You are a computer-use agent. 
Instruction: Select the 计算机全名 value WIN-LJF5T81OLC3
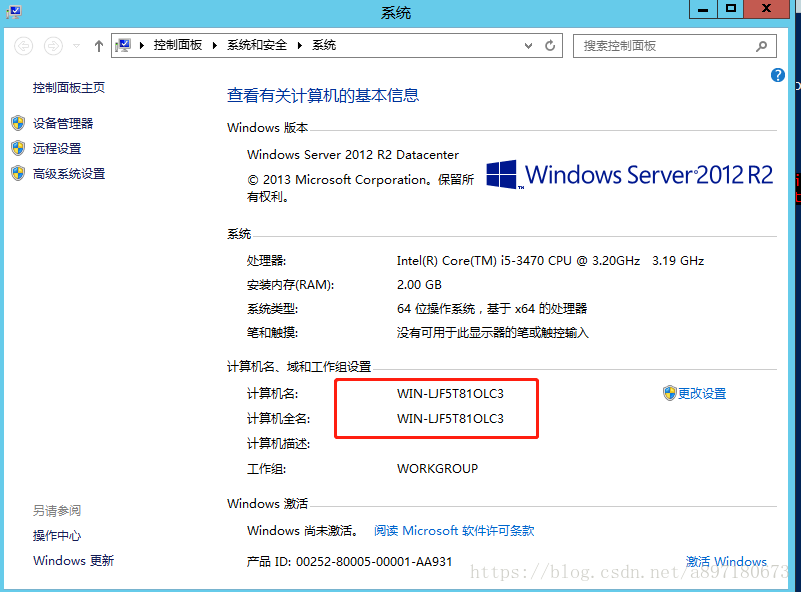pyautogui.click(x=450, y=419)
